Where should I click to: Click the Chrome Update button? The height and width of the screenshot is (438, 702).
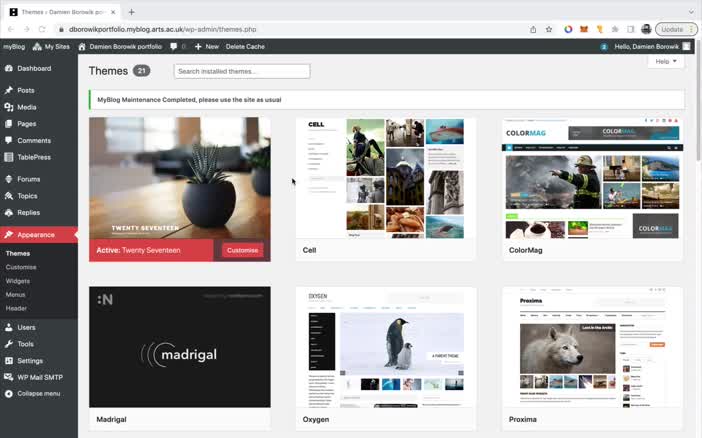676,29
